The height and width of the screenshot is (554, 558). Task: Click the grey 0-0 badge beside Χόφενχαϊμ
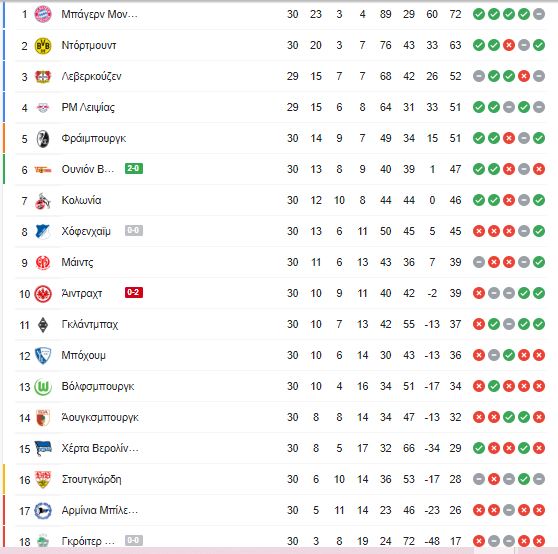pos(134,231)
